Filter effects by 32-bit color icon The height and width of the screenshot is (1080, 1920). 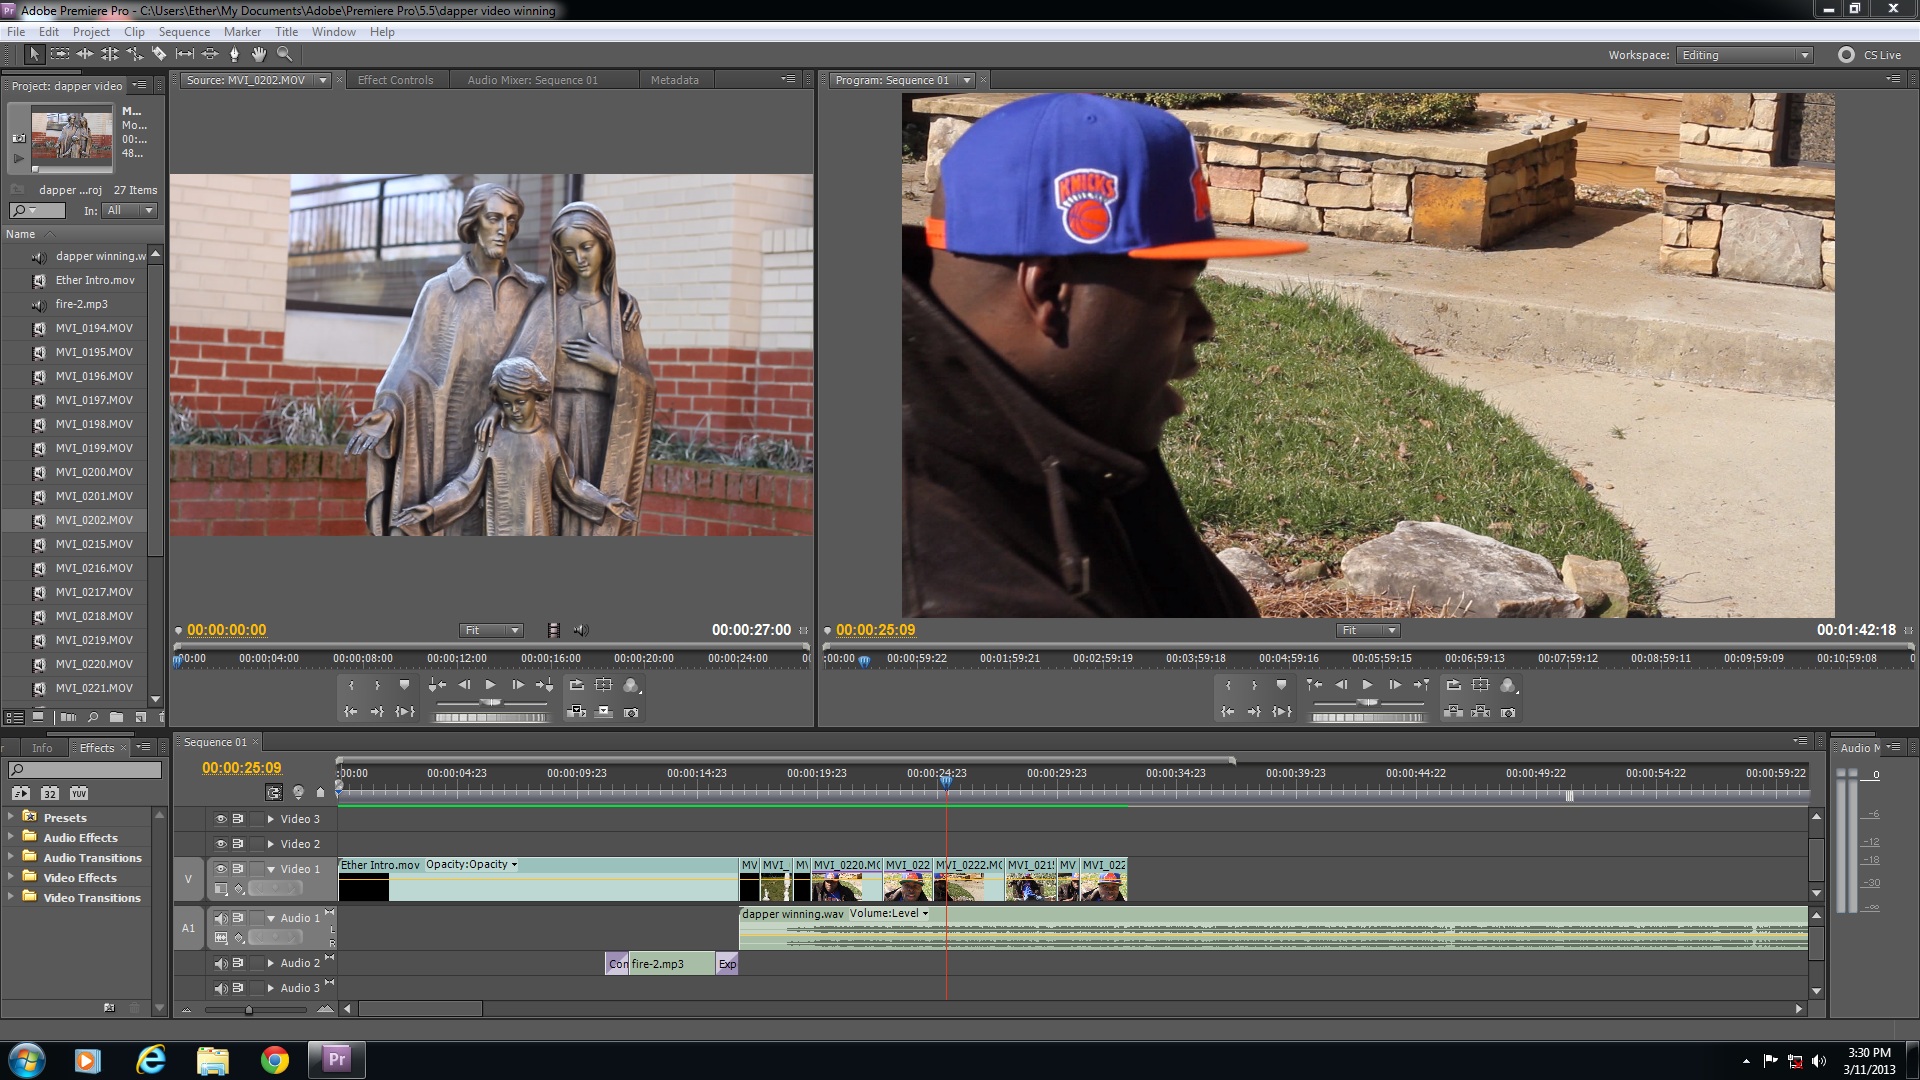[50, 793]
